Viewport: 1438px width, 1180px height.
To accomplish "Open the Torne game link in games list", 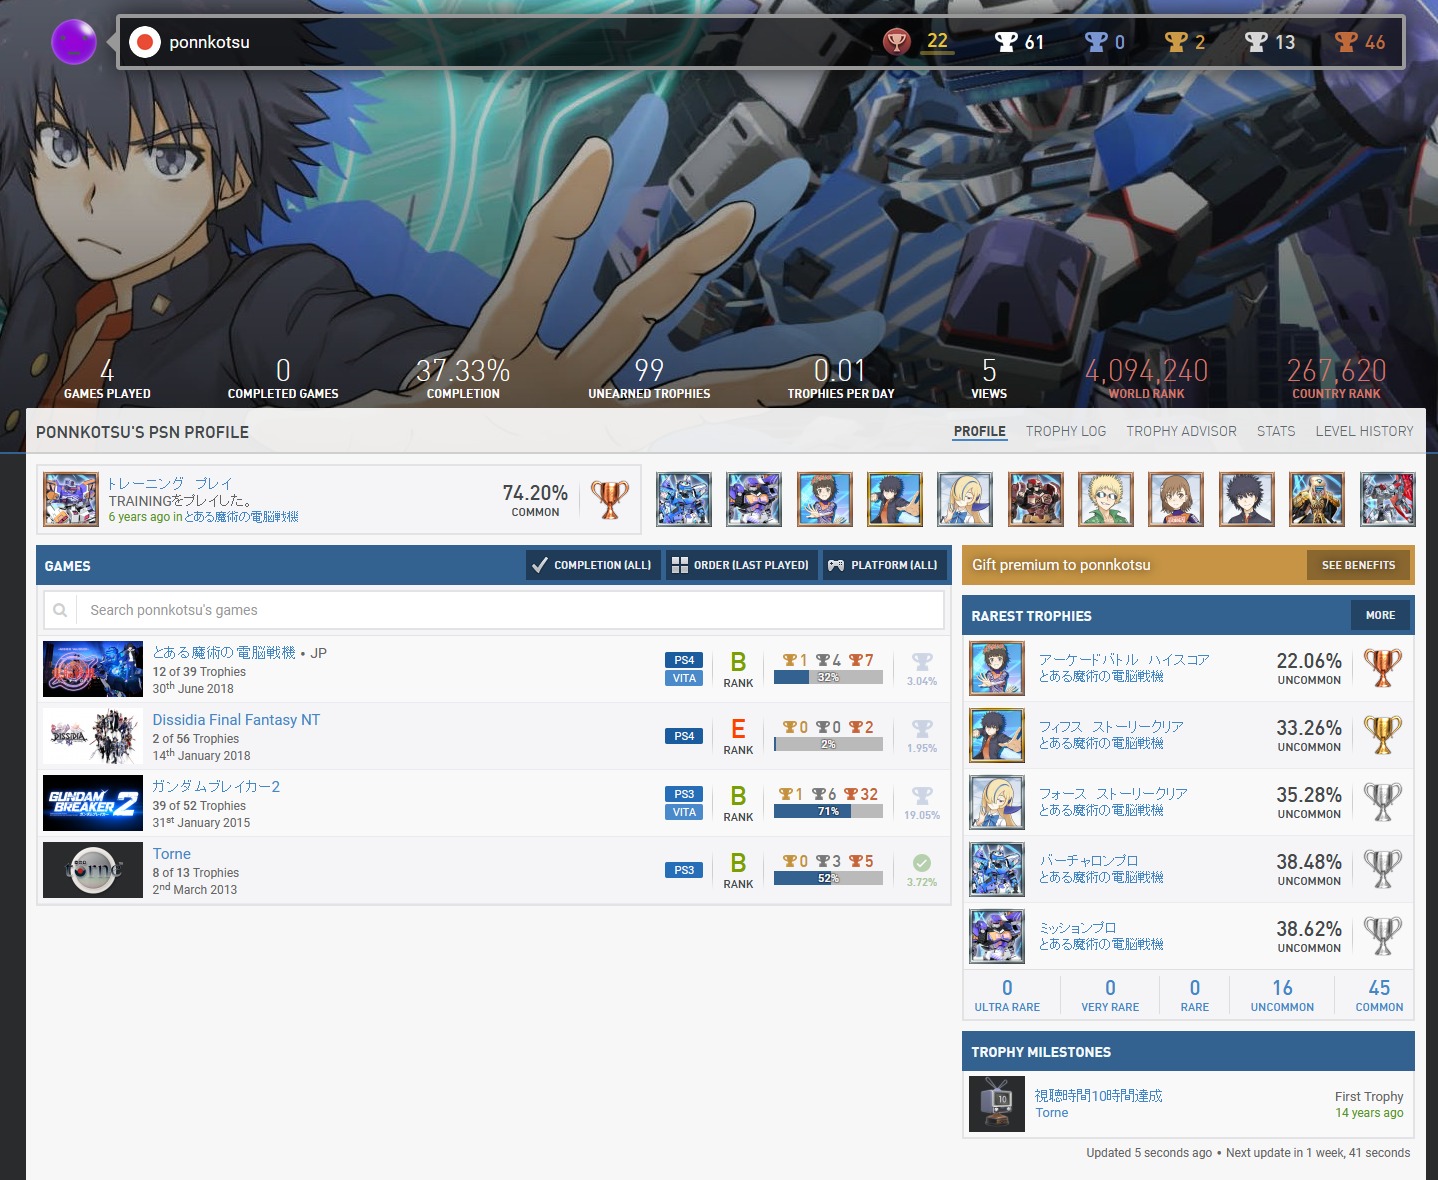I will click(172, 854).
